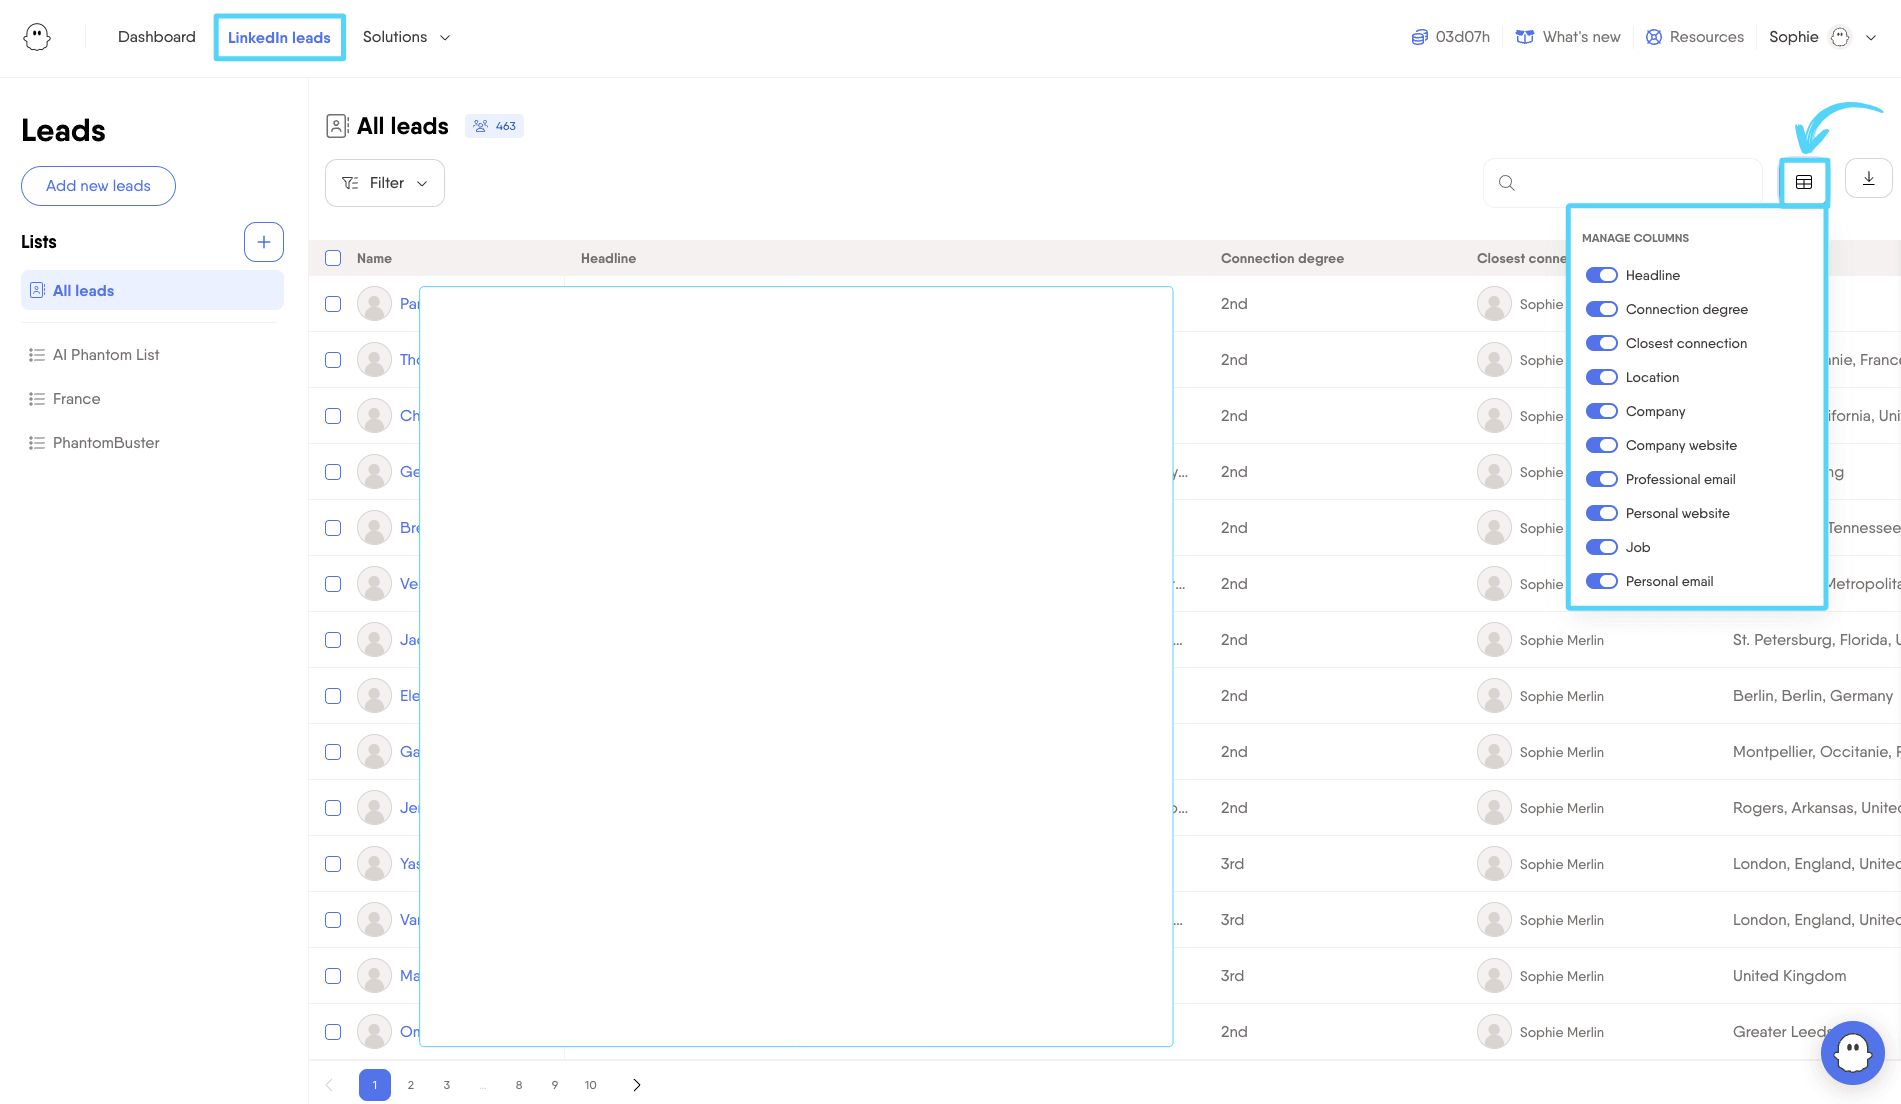Select the All leads list
The width and height of the screenshot is (1901, 1104).
click(x=152, y=291)
